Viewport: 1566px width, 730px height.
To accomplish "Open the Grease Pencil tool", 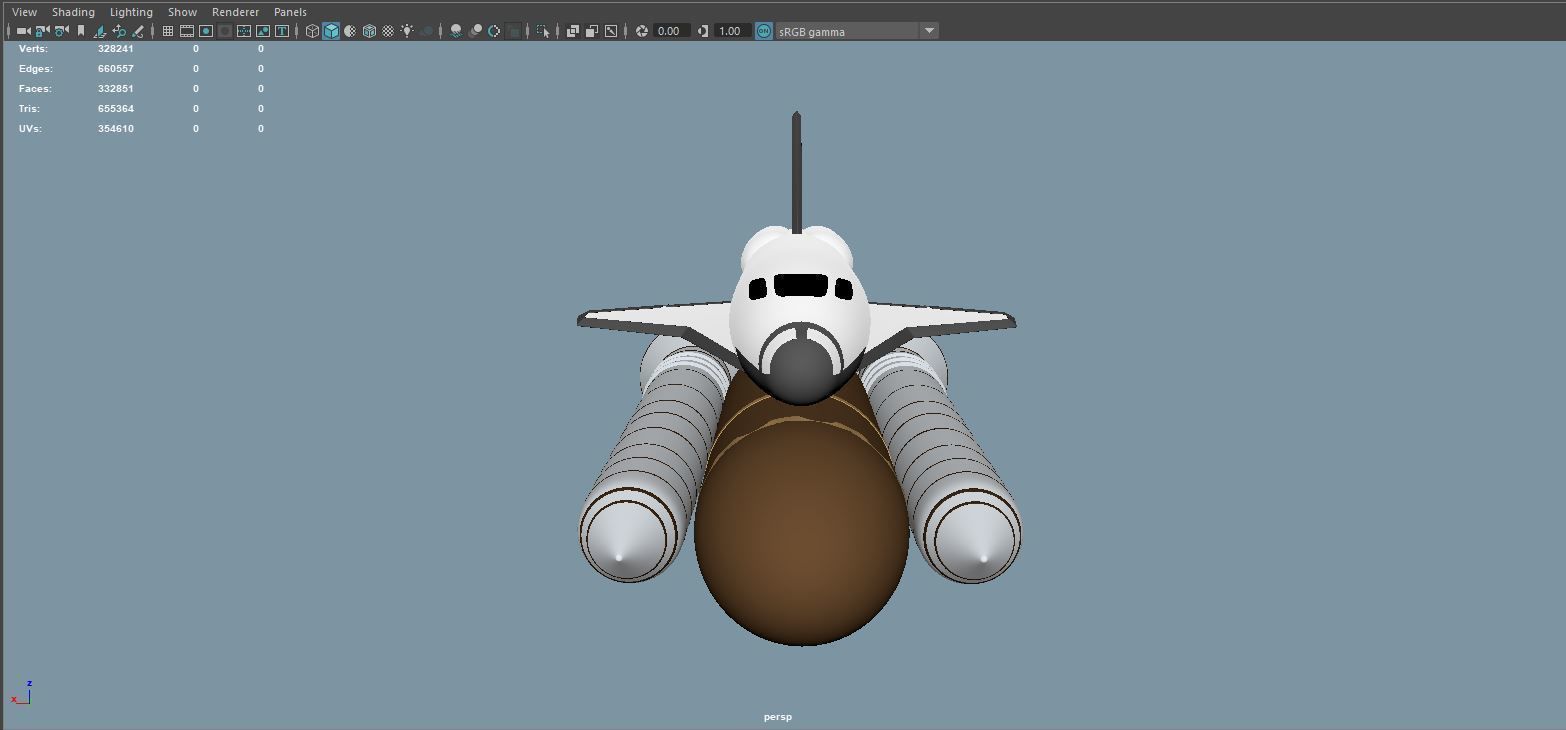I will click(138, 31).
